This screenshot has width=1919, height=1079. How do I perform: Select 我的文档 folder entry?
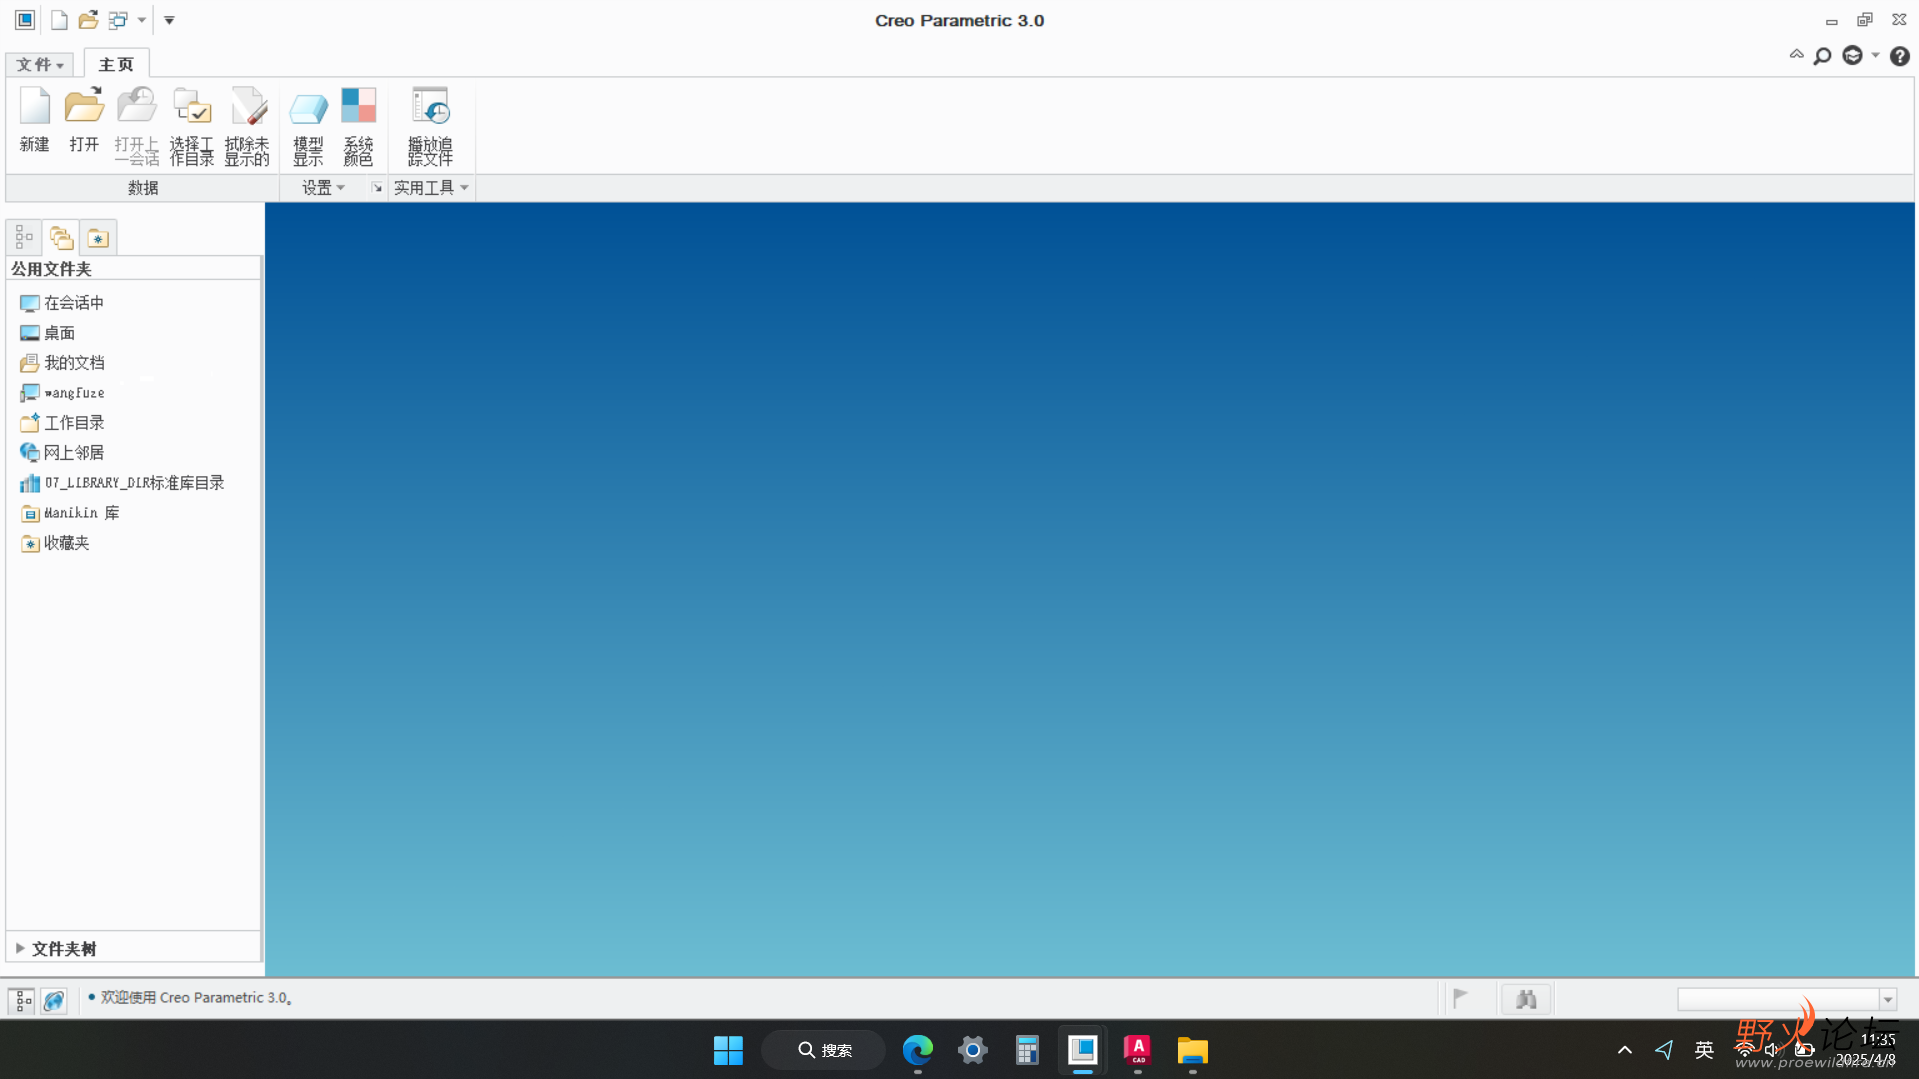[62, 363]
